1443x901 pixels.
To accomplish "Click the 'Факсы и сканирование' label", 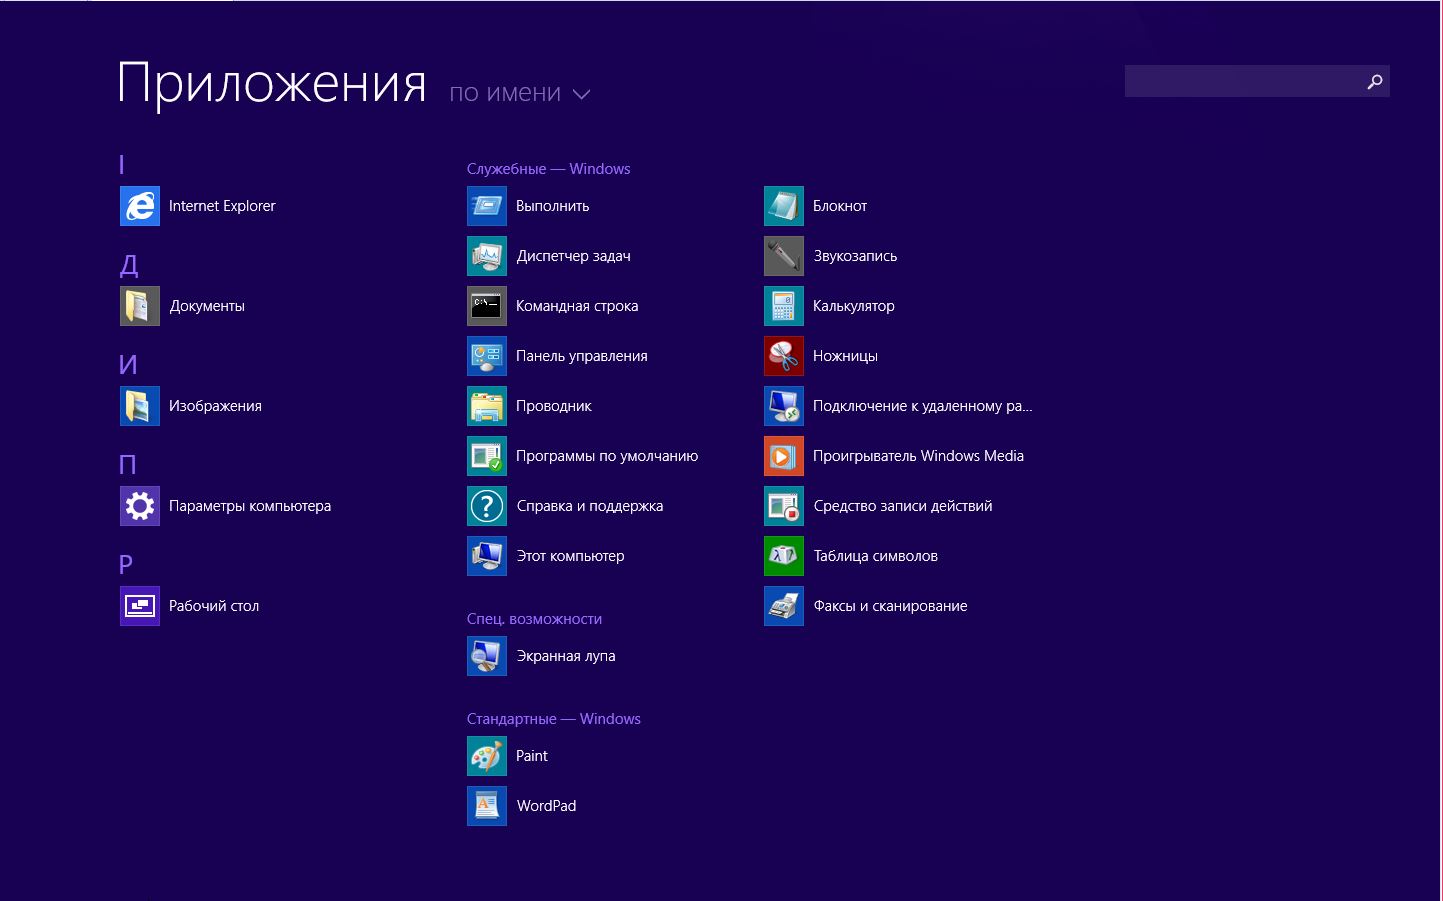I will click(890, 606).
